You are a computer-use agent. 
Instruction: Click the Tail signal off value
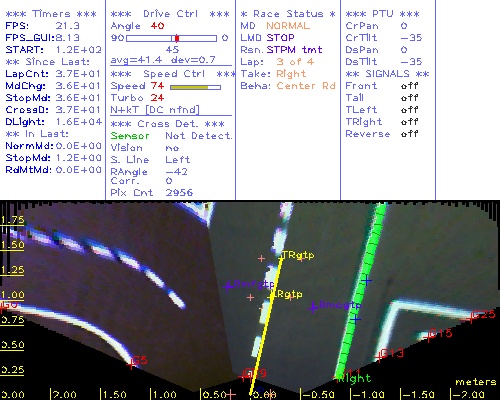pyautogui.click(x=409, y=98)
